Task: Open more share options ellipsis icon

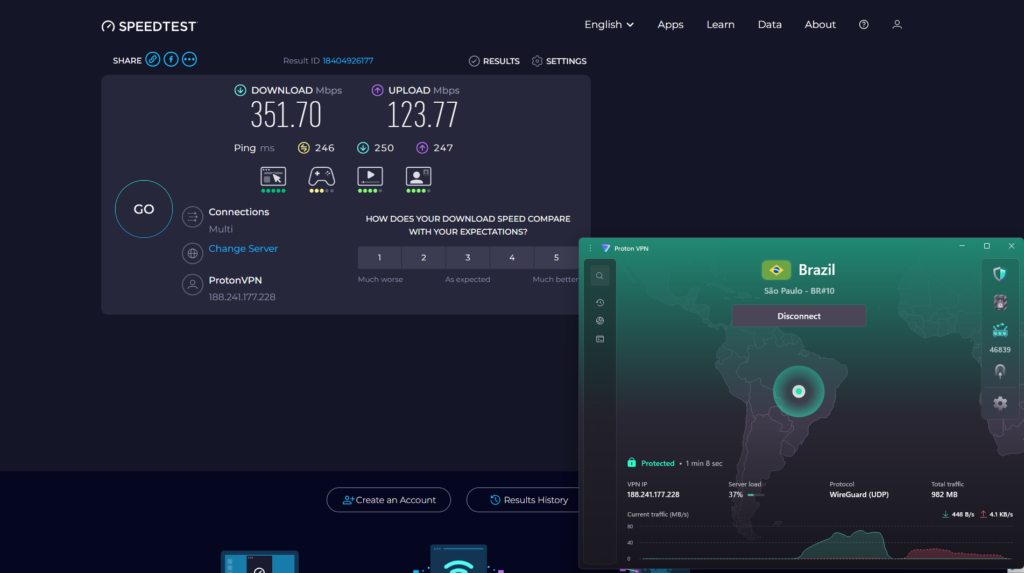Action: [189, 59]
